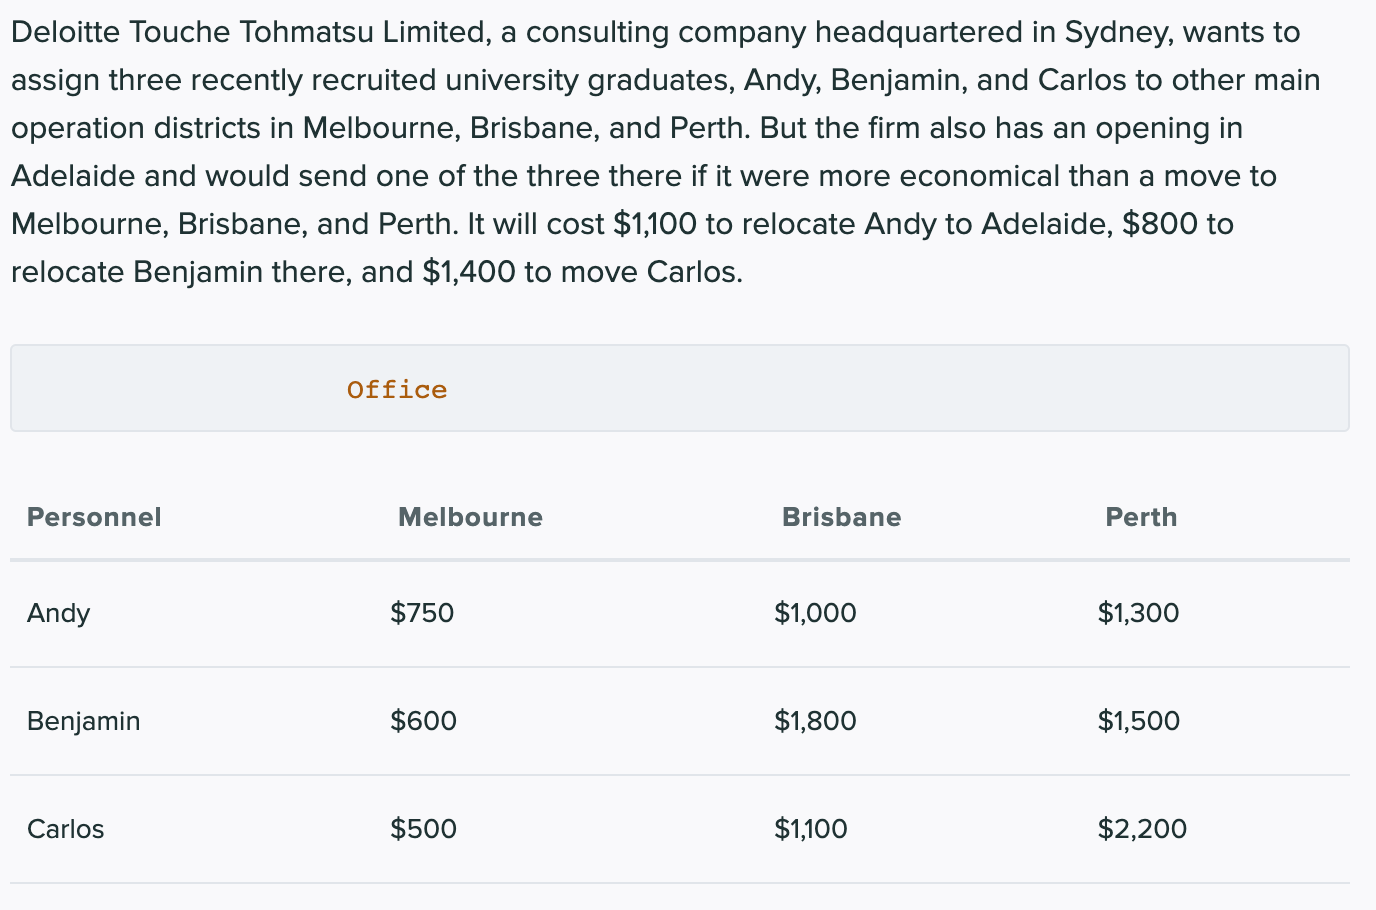The image size is (1376, 910).
Task: Click the Benjamin row label
Action: [84, 721]
